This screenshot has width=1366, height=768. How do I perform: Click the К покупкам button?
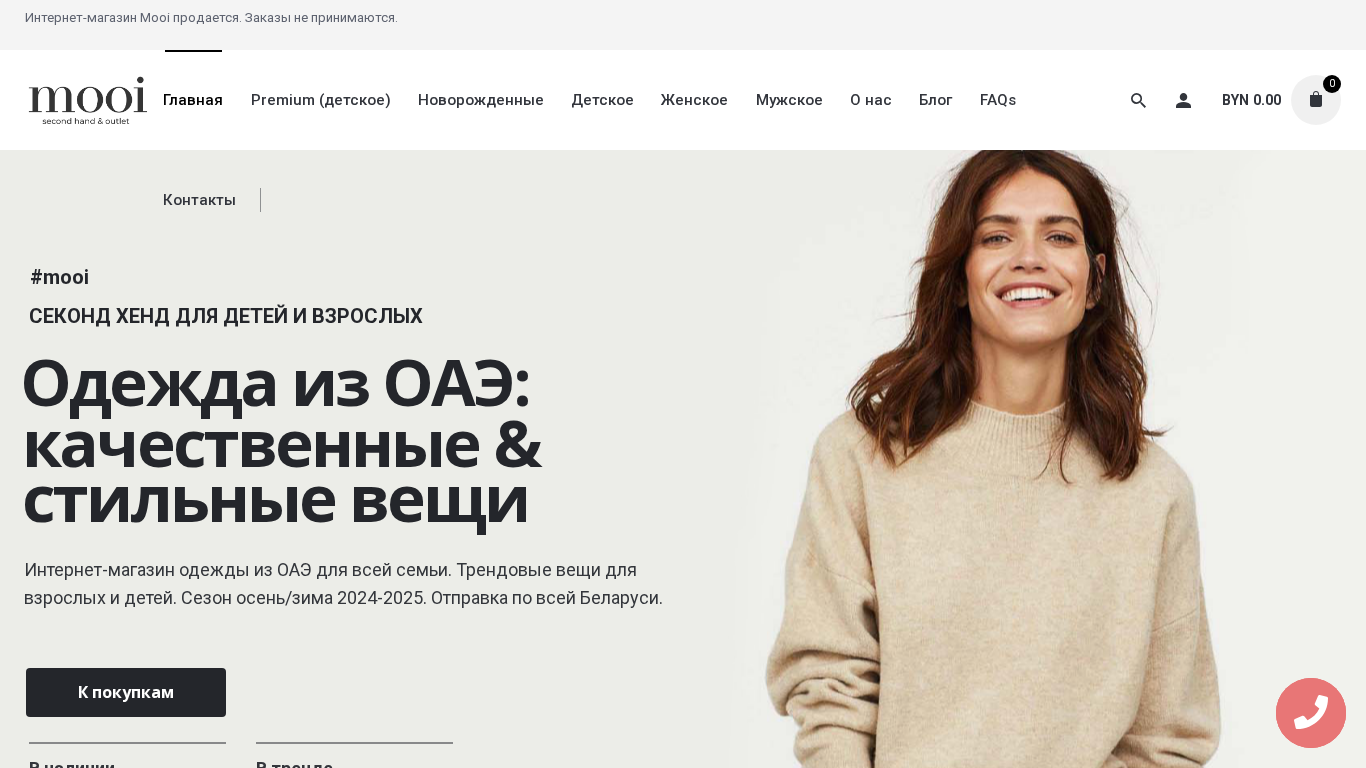tap(126, 692)
